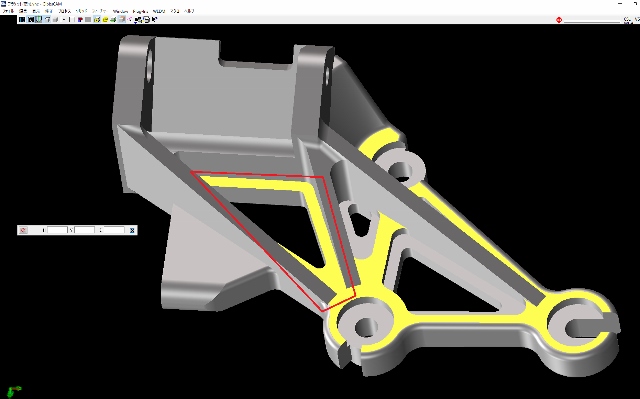This screenshot has height=399, width=640.
Task: Toggle the highlighted gray view toolbar button
Action: click(122, 19)
